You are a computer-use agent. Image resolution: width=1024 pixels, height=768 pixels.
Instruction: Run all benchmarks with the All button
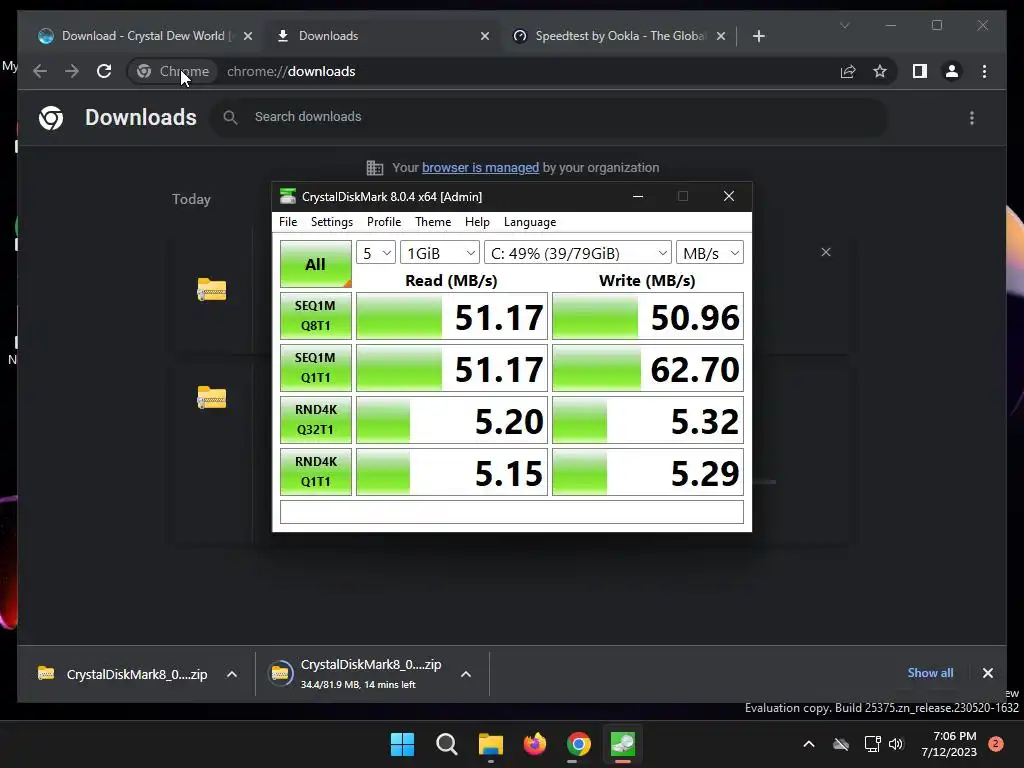pyautogui.click(x=315, y=264)
